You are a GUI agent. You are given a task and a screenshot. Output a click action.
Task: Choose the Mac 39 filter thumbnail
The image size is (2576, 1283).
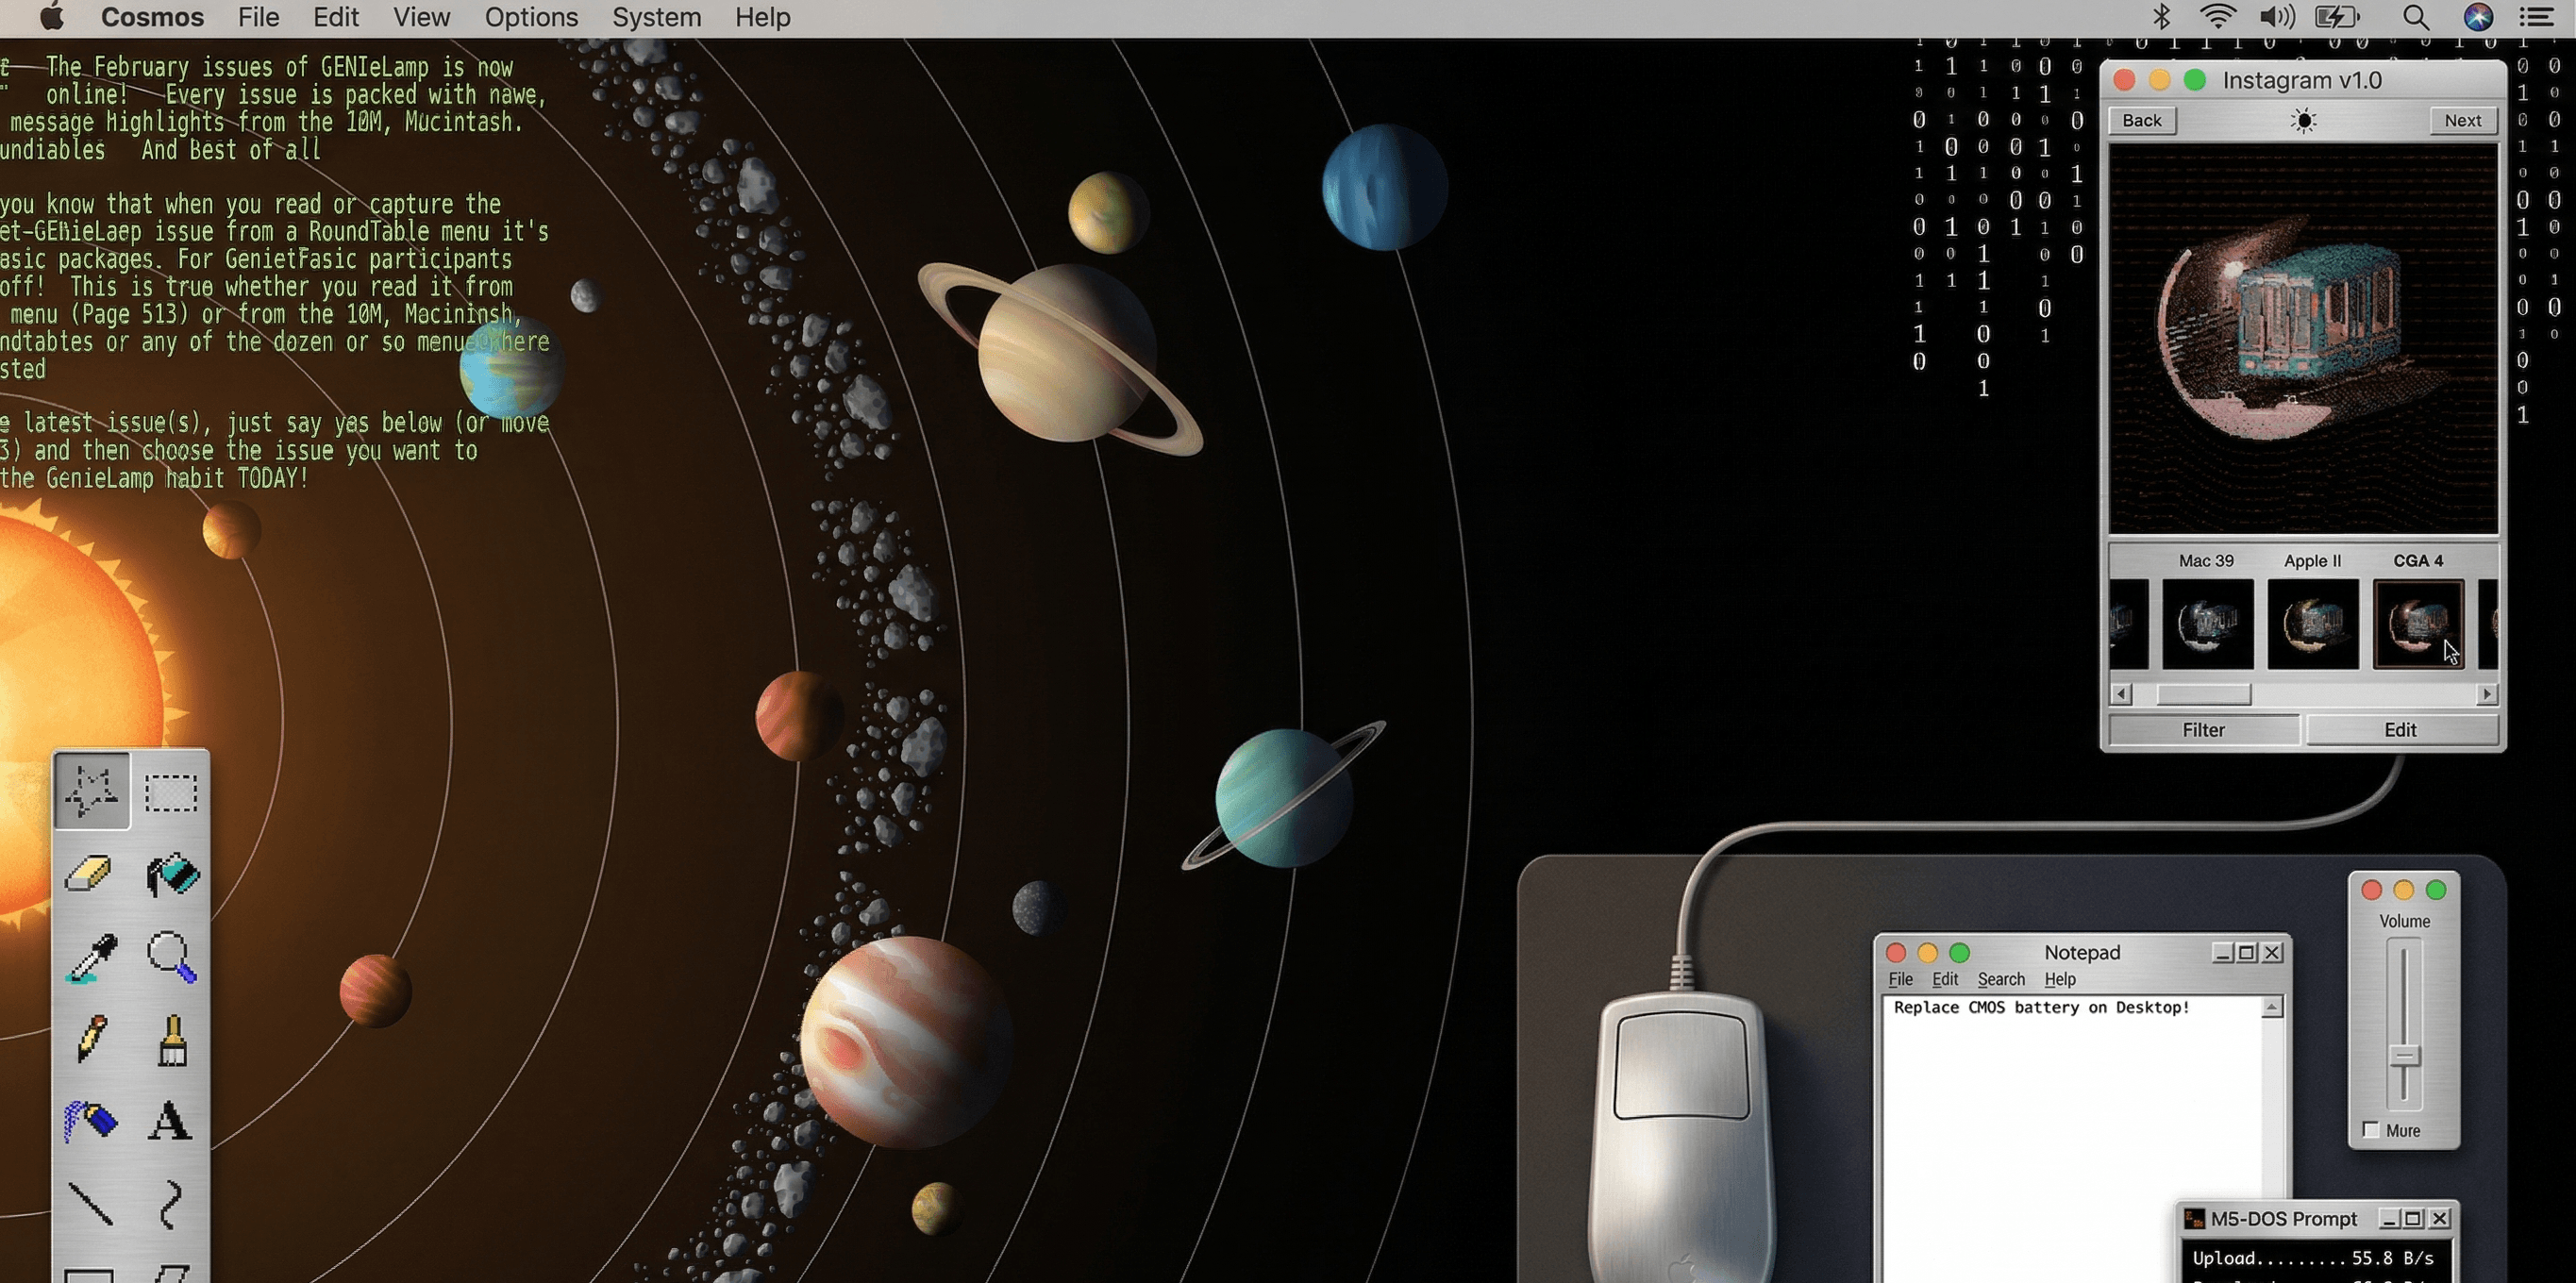(2207, 624)
